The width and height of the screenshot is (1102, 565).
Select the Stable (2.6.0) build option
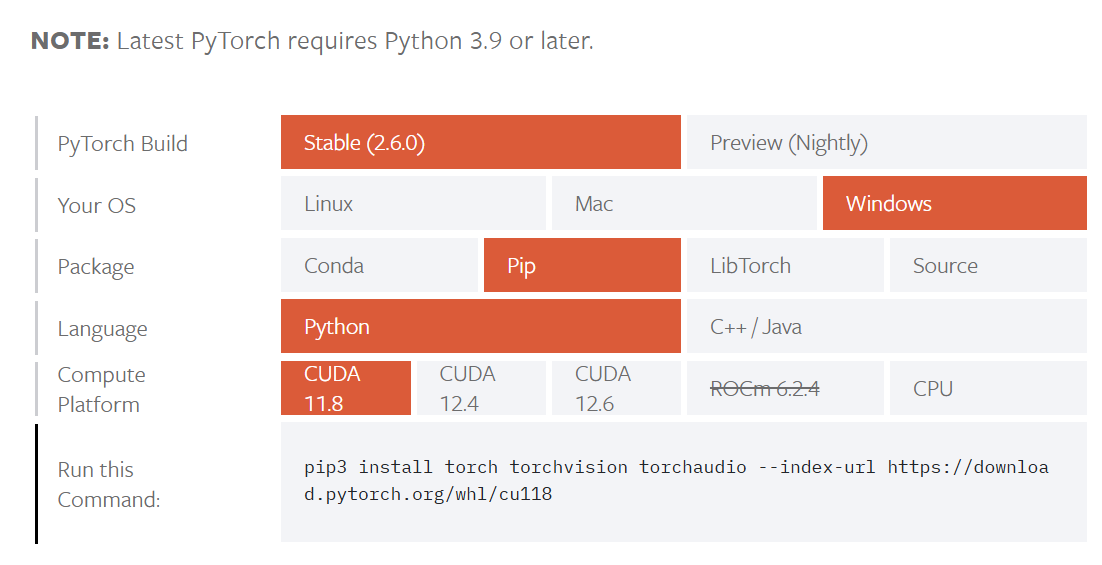pyautogui.click(x=480, y=143)
